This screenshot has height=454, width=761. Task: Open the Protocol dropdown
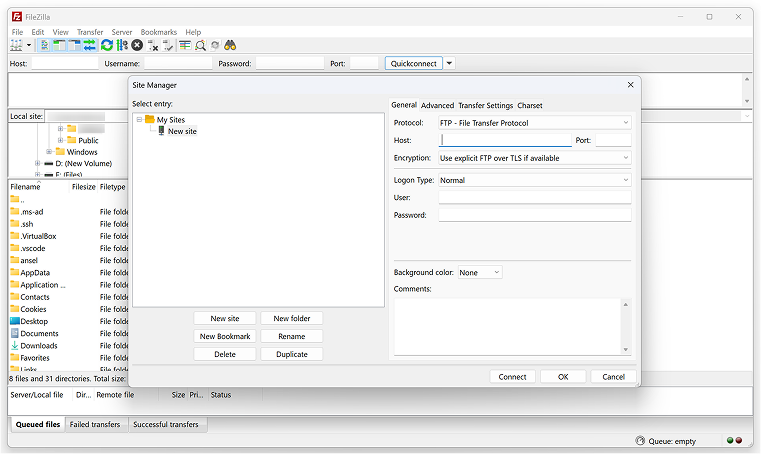[535, 123]
